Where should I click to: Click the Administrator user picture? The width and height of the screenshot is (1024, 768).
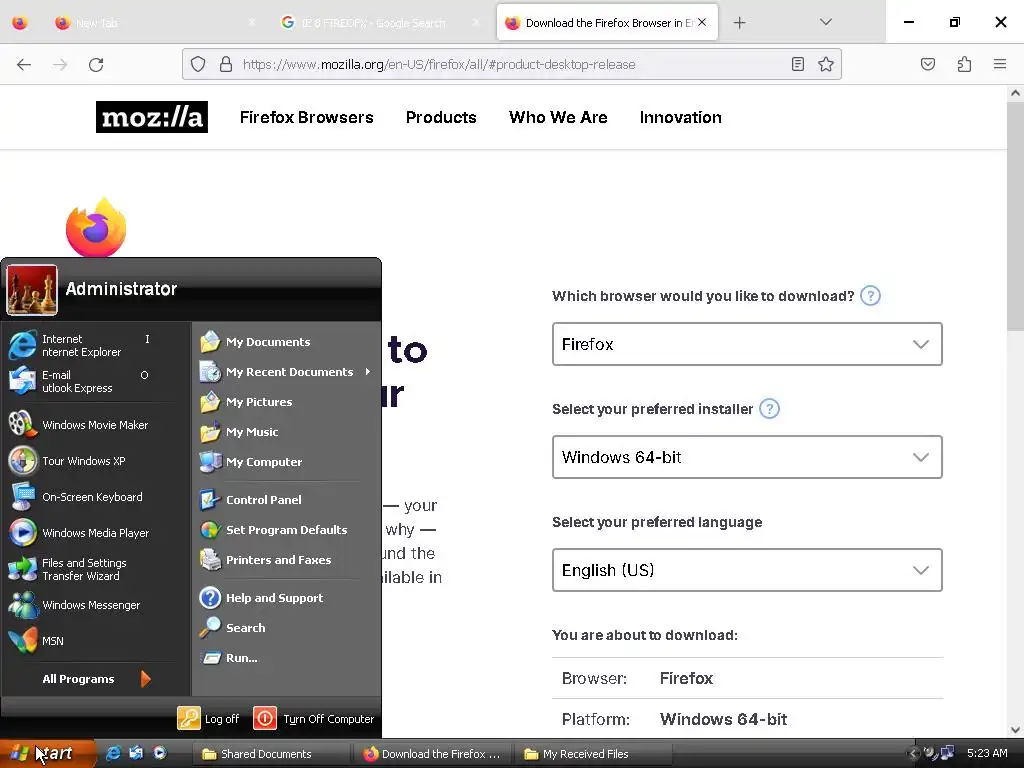pos(32,289)
